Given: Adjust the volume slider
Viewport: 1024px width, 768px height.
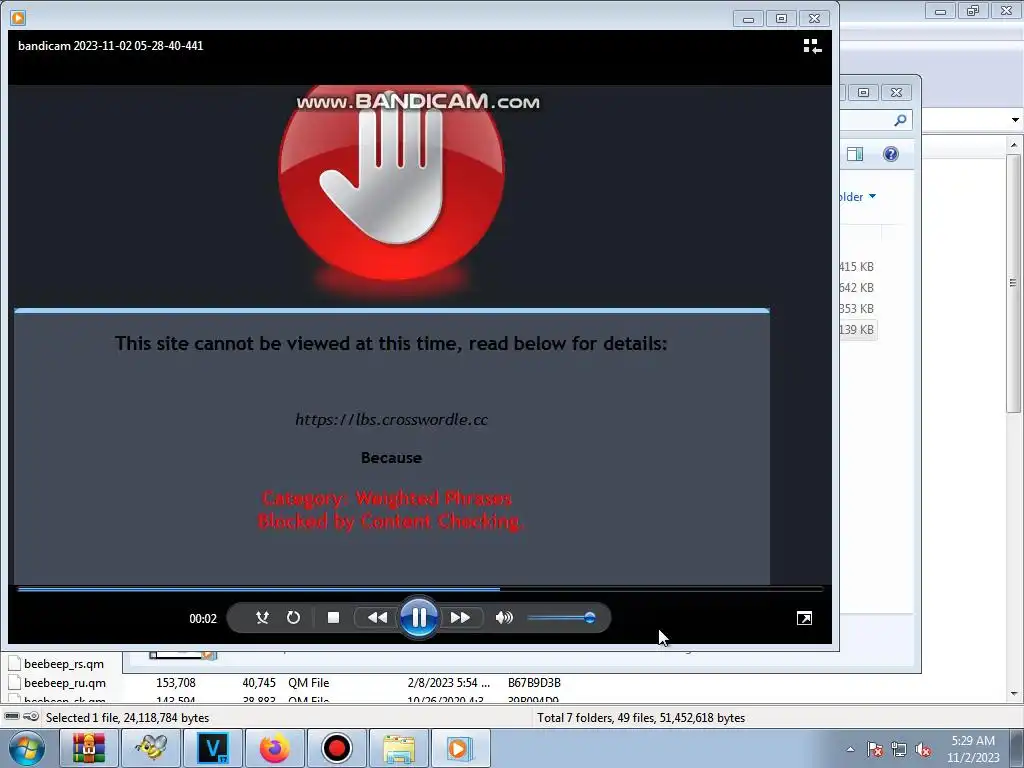Looking at the screenshot, I should (562, 617).
